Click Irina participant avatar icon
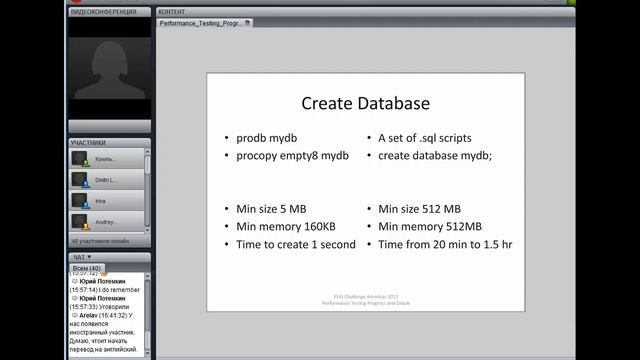The image size is (640, 360). pyautogui.click(x=80, y=201)
